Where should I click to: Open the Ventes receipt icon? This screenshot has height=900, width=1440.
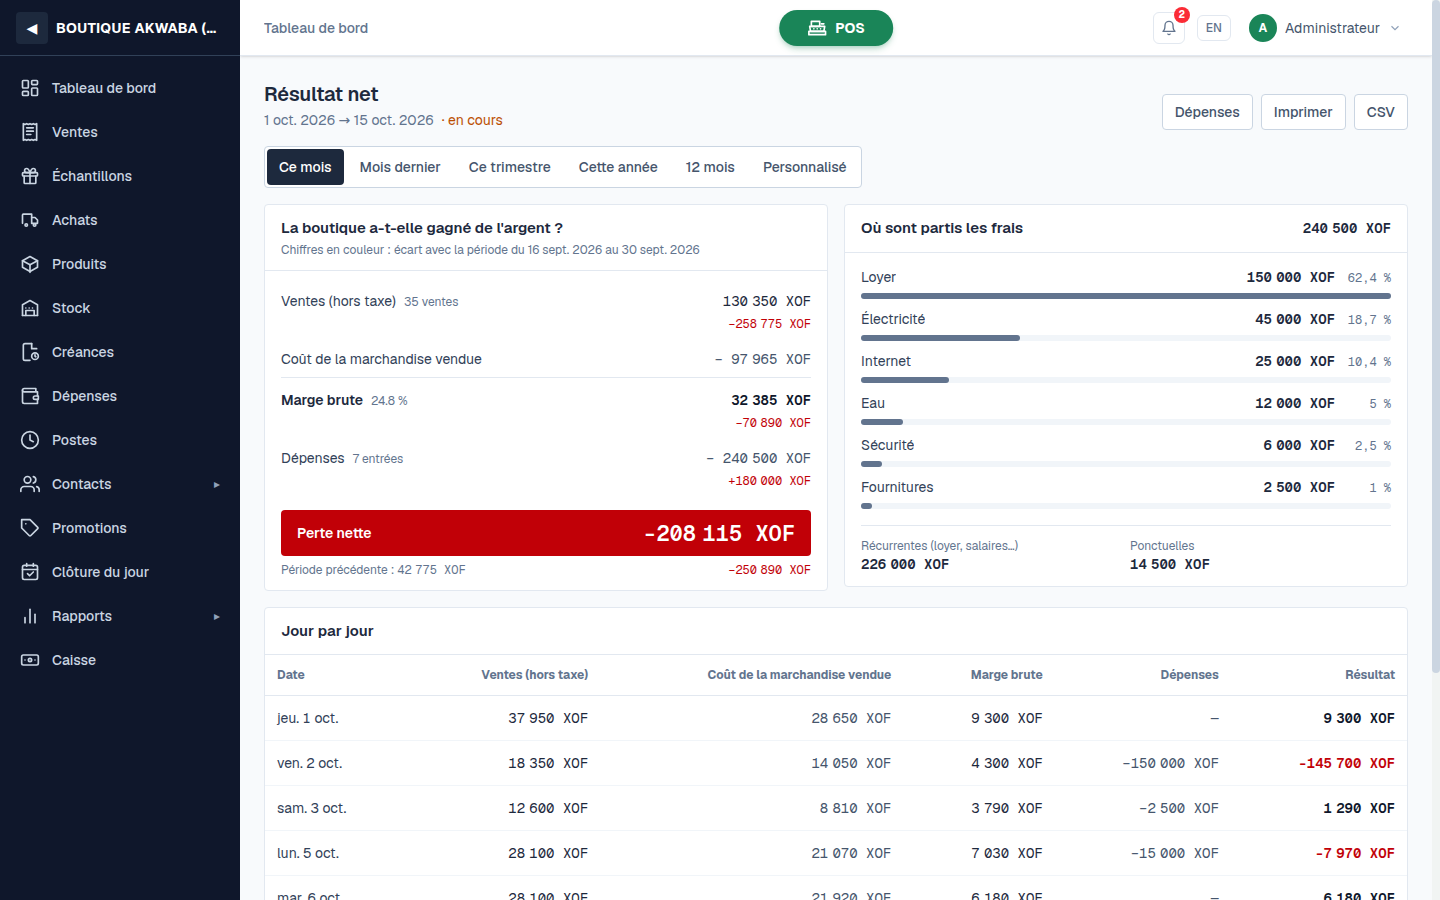tap(30, 132)
